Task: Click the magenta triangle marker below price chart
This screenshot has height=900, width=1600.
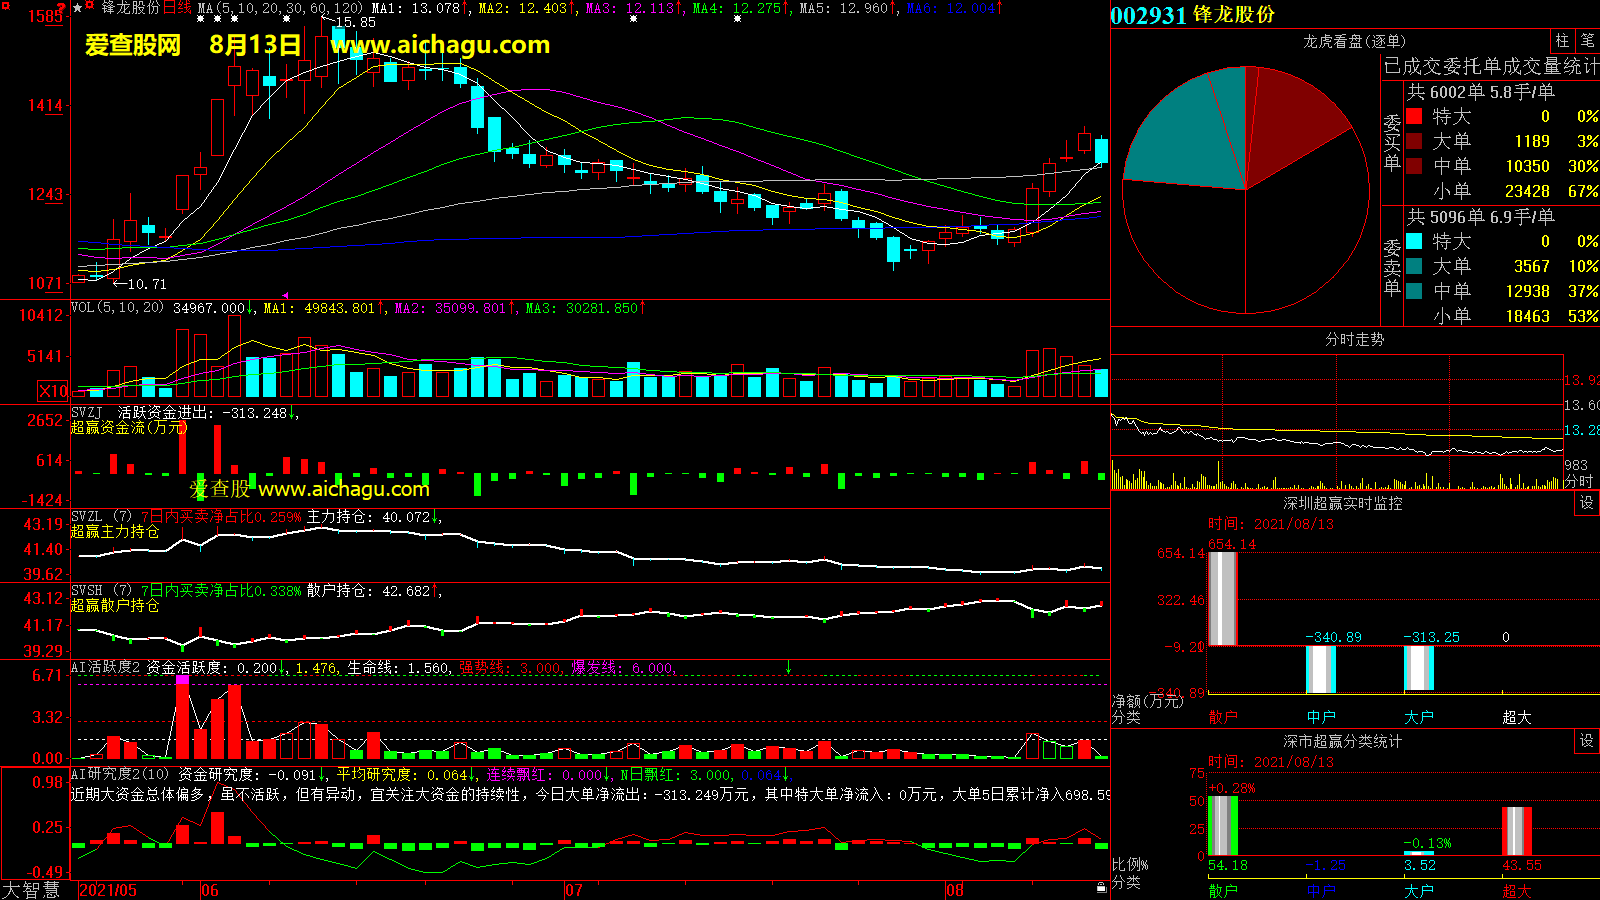Action: pyautogui.click(x=285, y=296)
